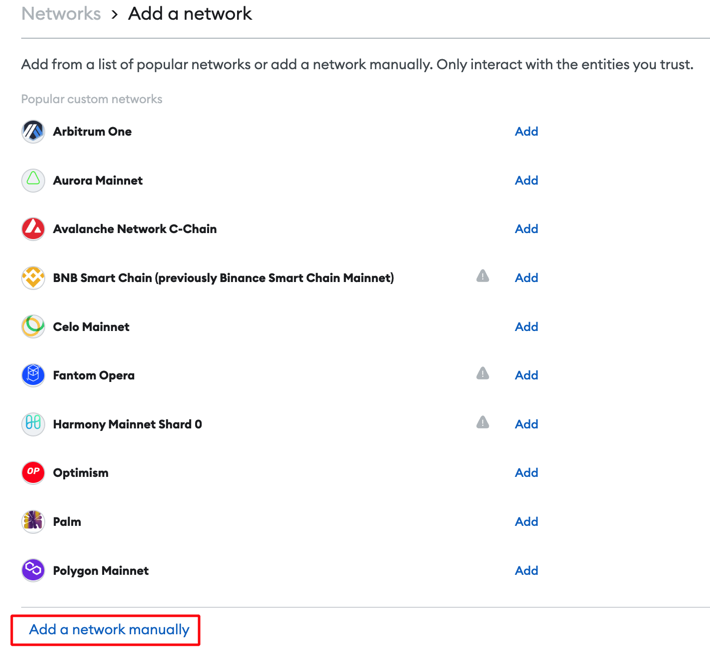This screenshot has width=712, height=650.
Task: Click the Palm network logo
Action: (x=33, y=521)
